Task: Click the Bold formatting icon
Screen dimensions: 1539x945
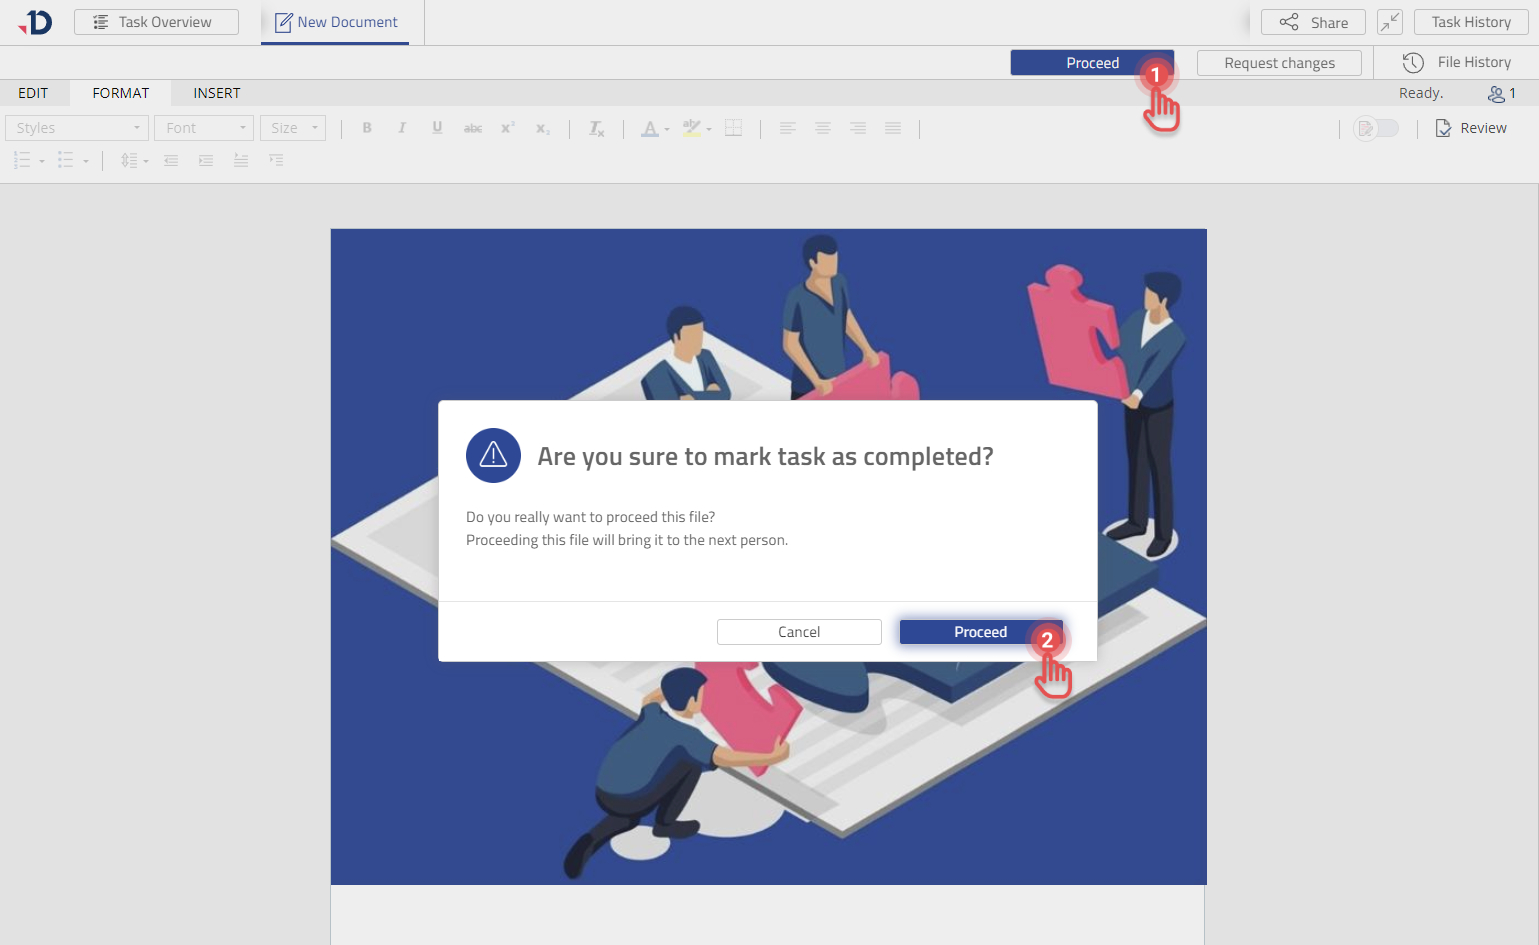Action: [x=367, y=128]
